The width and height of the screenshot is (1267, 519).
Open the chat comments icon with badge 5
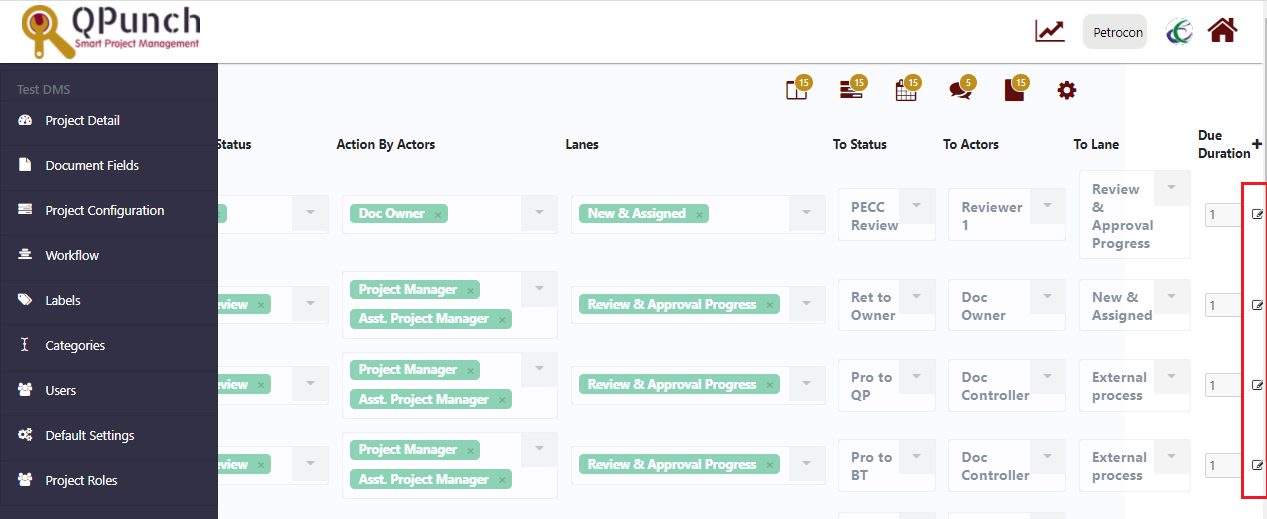tap(961, 89)
